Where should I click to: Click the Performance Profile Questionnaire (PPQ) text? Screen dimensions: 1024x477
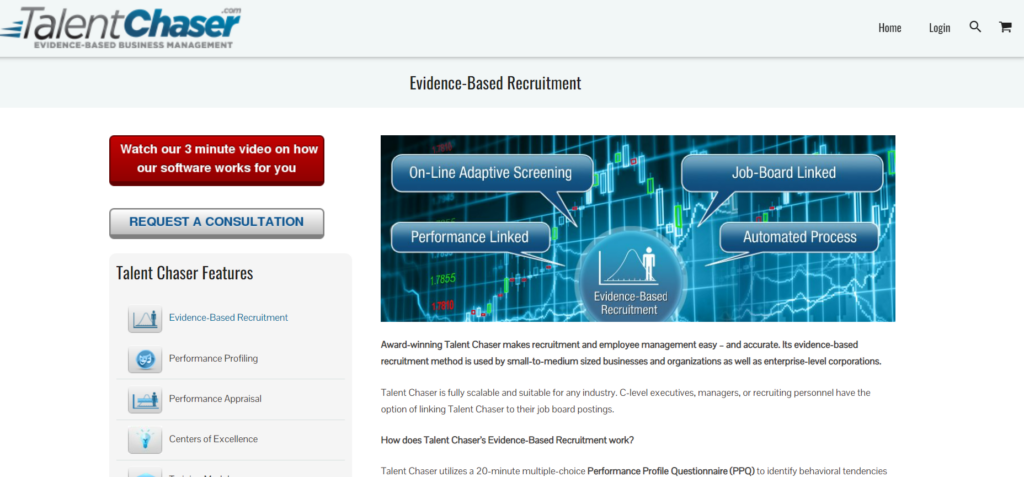point(671,470)
